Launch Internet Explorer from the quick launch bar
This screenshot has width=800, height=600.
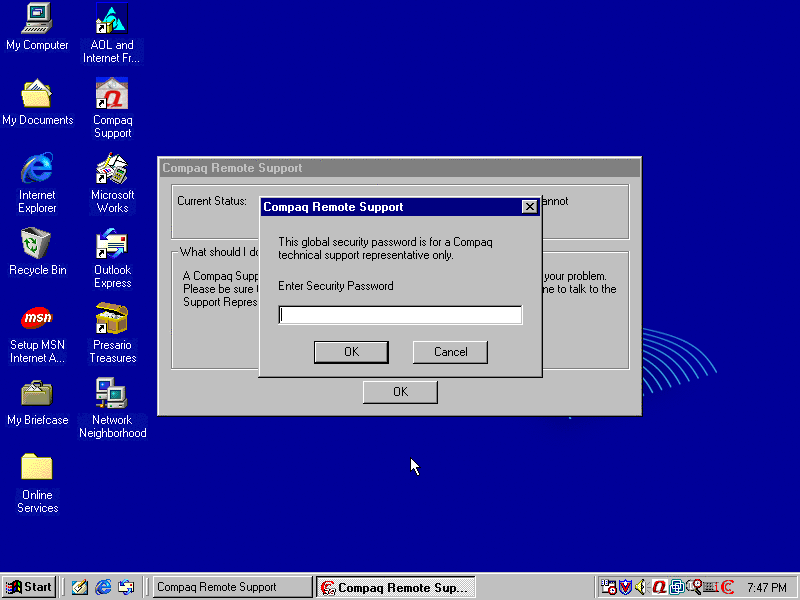click(x=103, y=587)
